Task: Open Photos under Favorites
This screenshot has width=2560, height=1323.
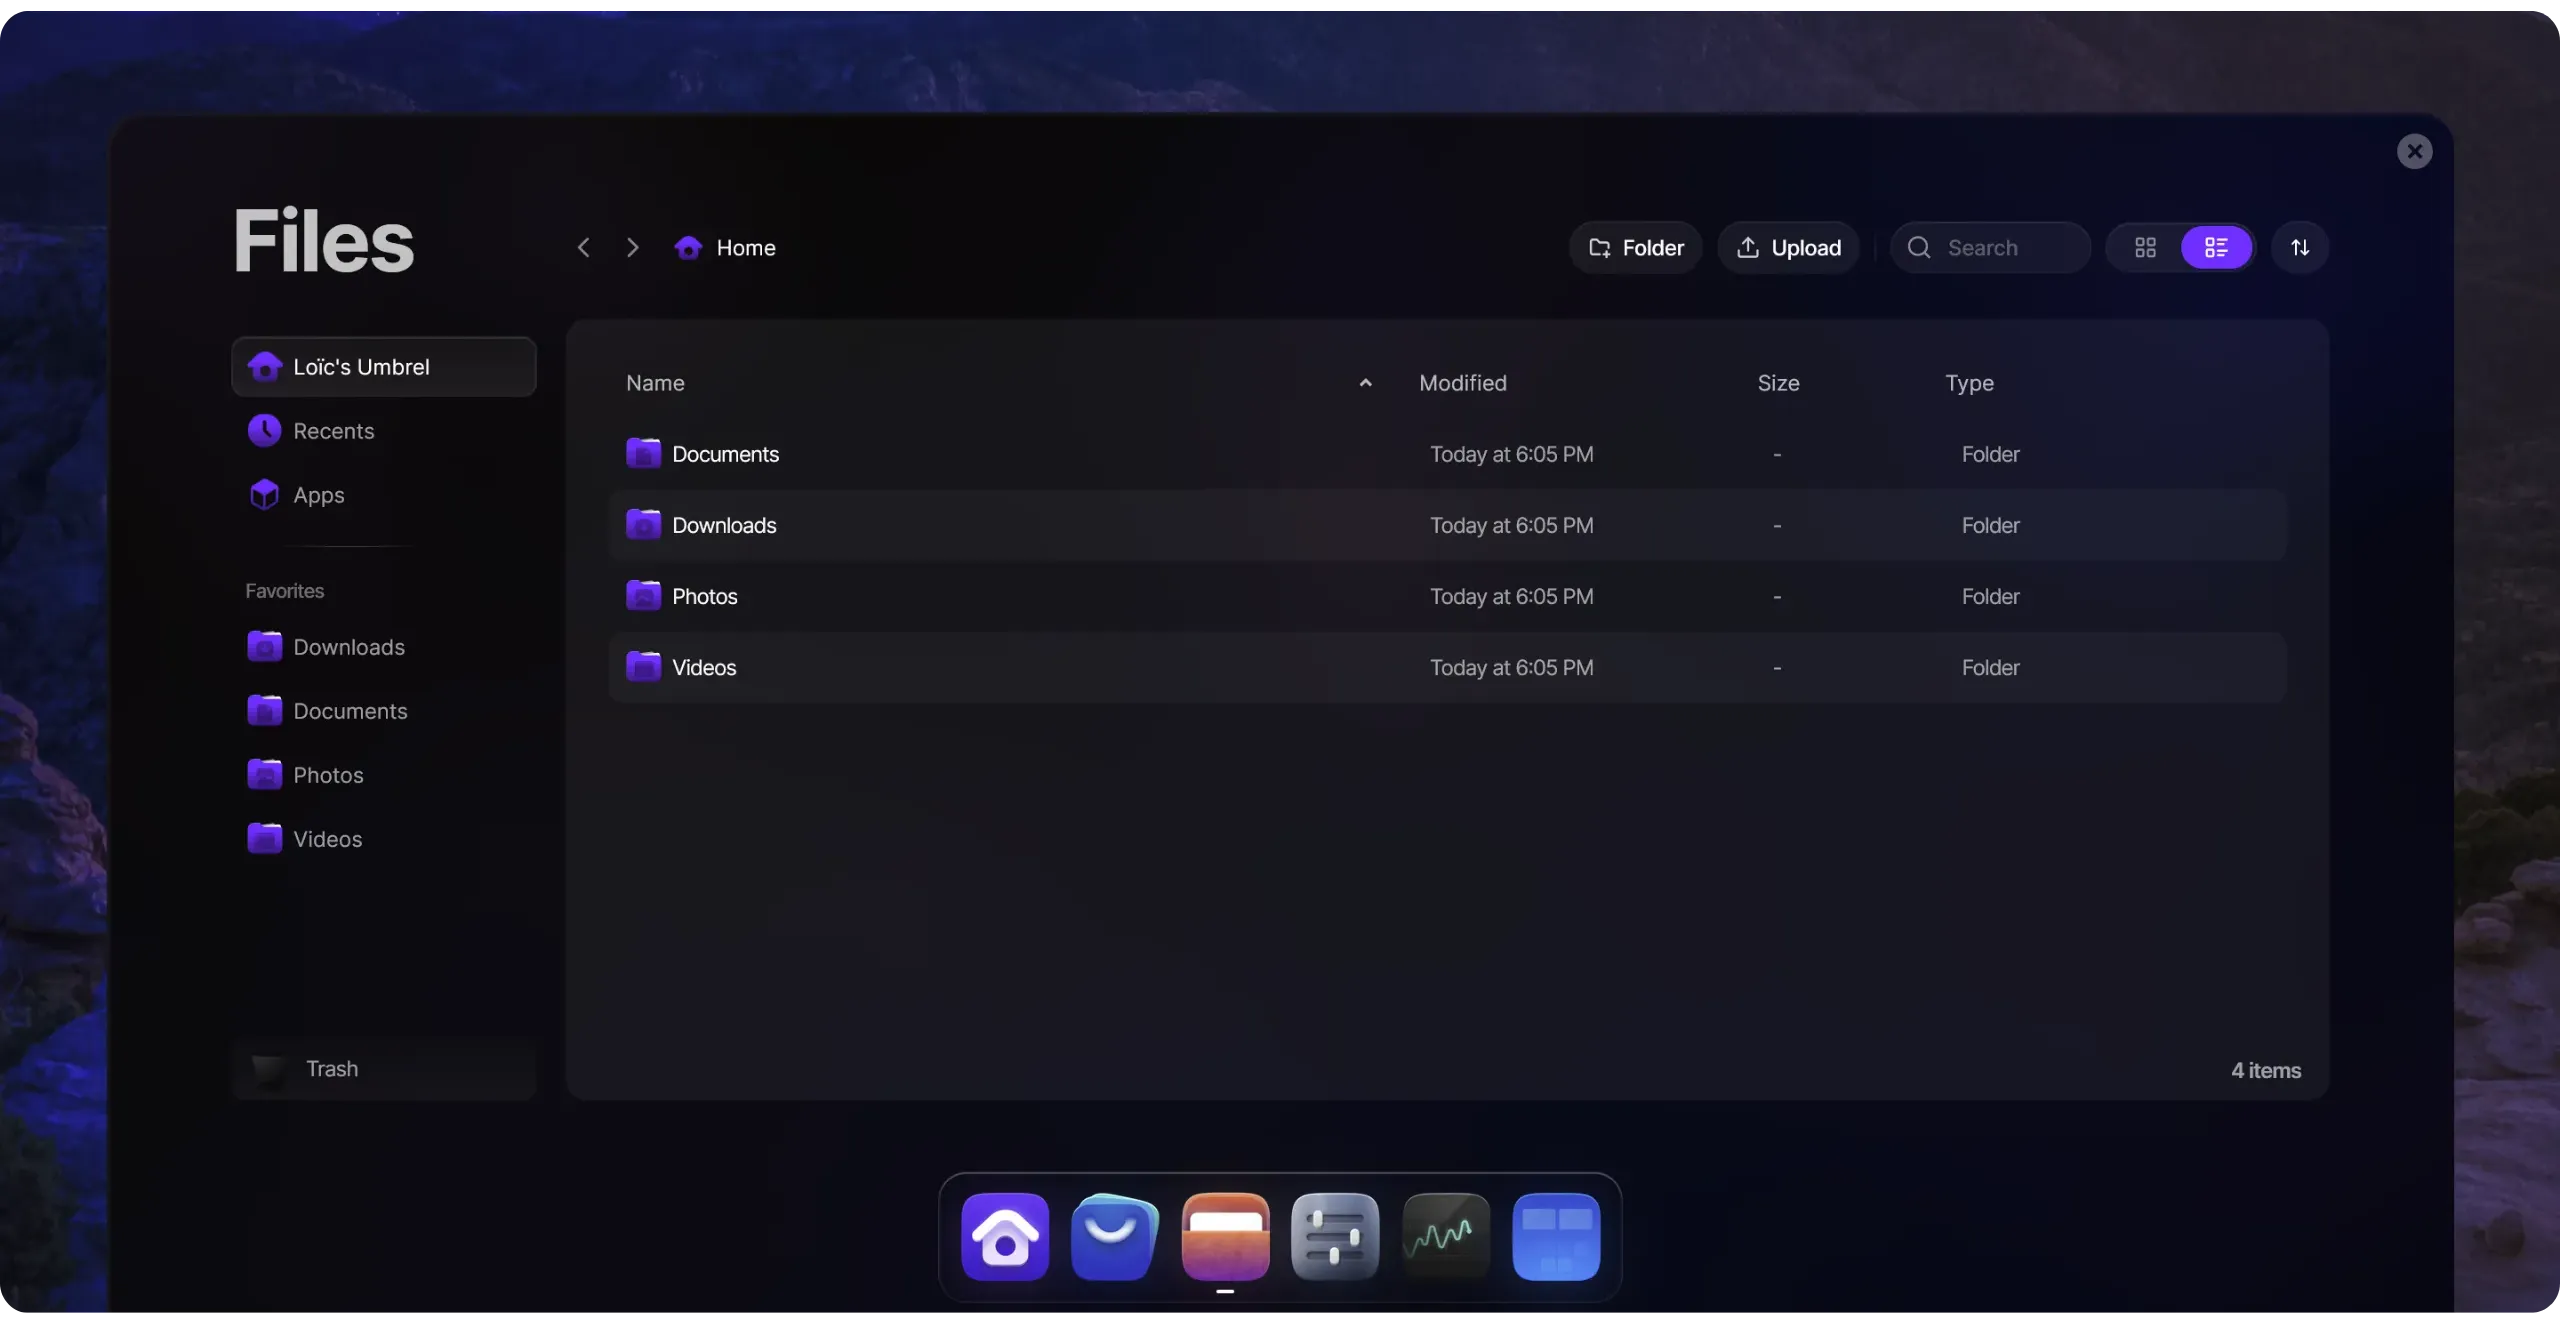Action: tap(384, 775)
